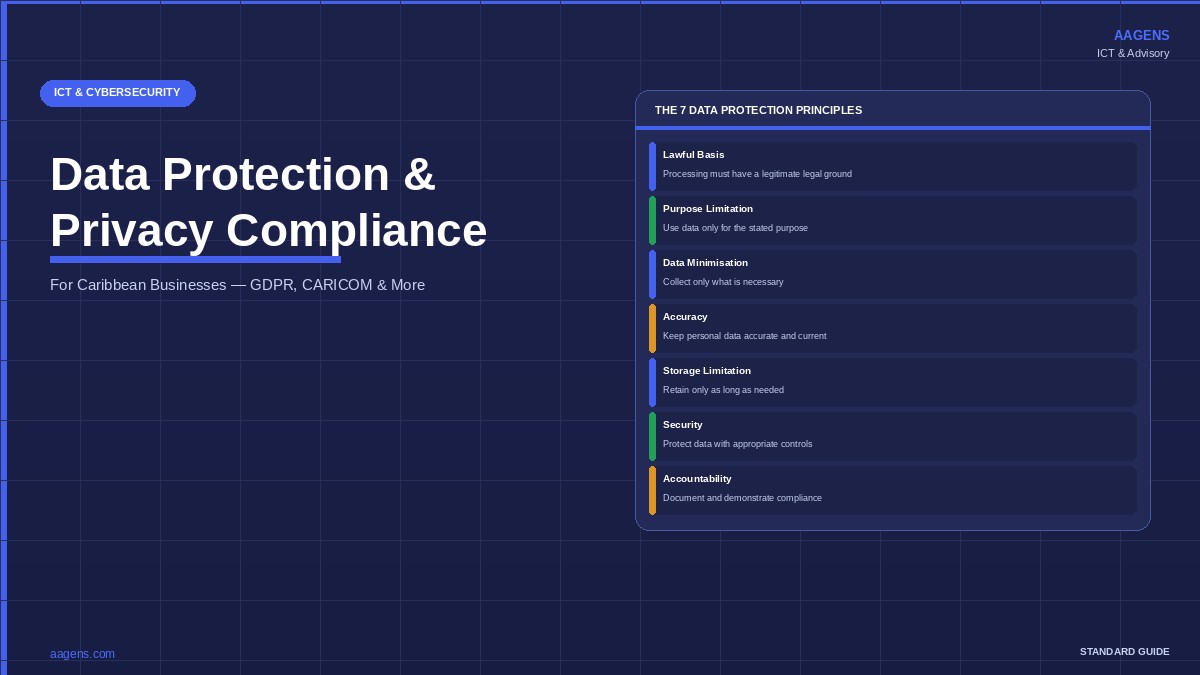
Task: Click 'Use data only for the stated purpose'
Action: 735,228
